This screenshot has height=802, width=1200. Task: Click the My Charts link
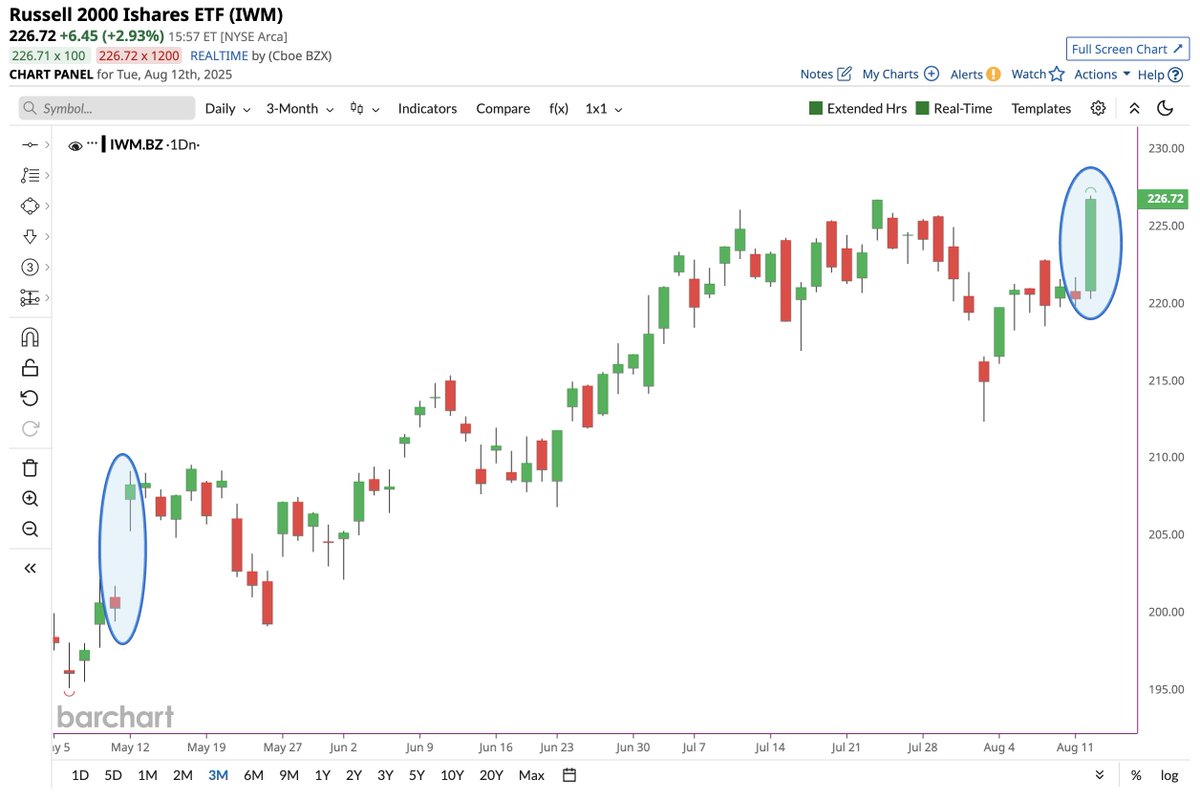[x=890, y=74]
